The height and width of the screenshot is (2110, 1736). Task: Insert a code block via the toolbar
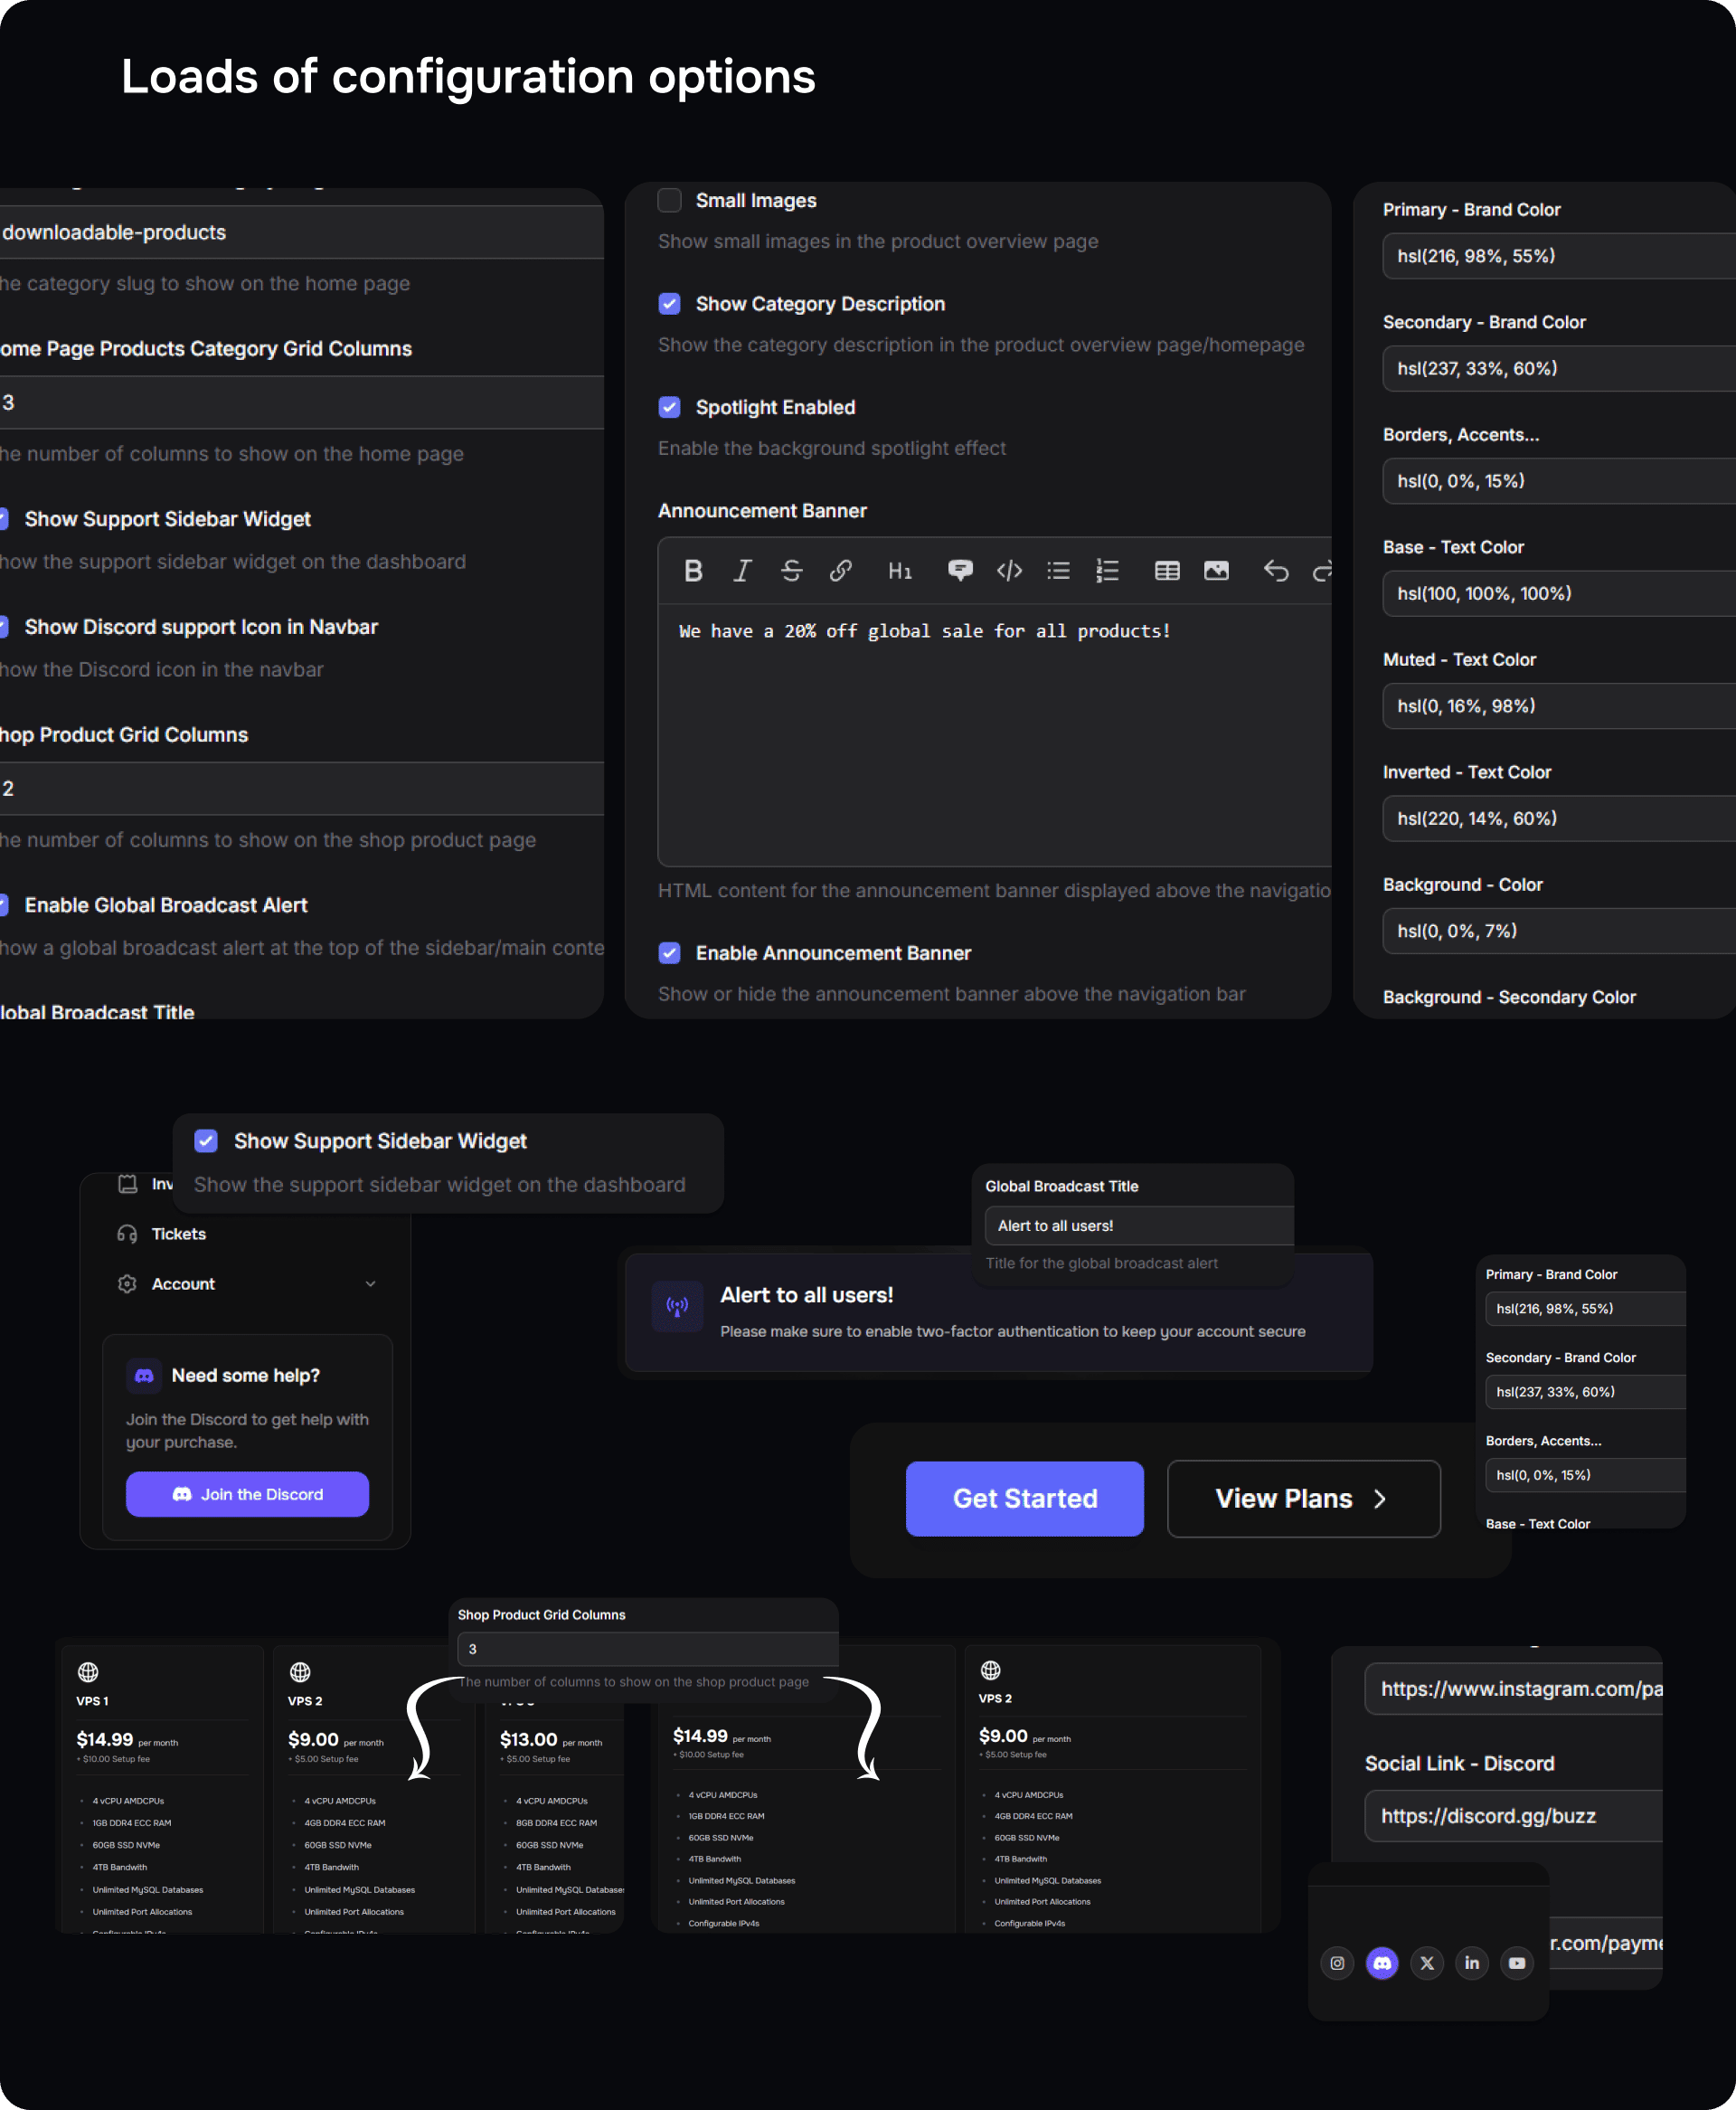coord(1009,571)
